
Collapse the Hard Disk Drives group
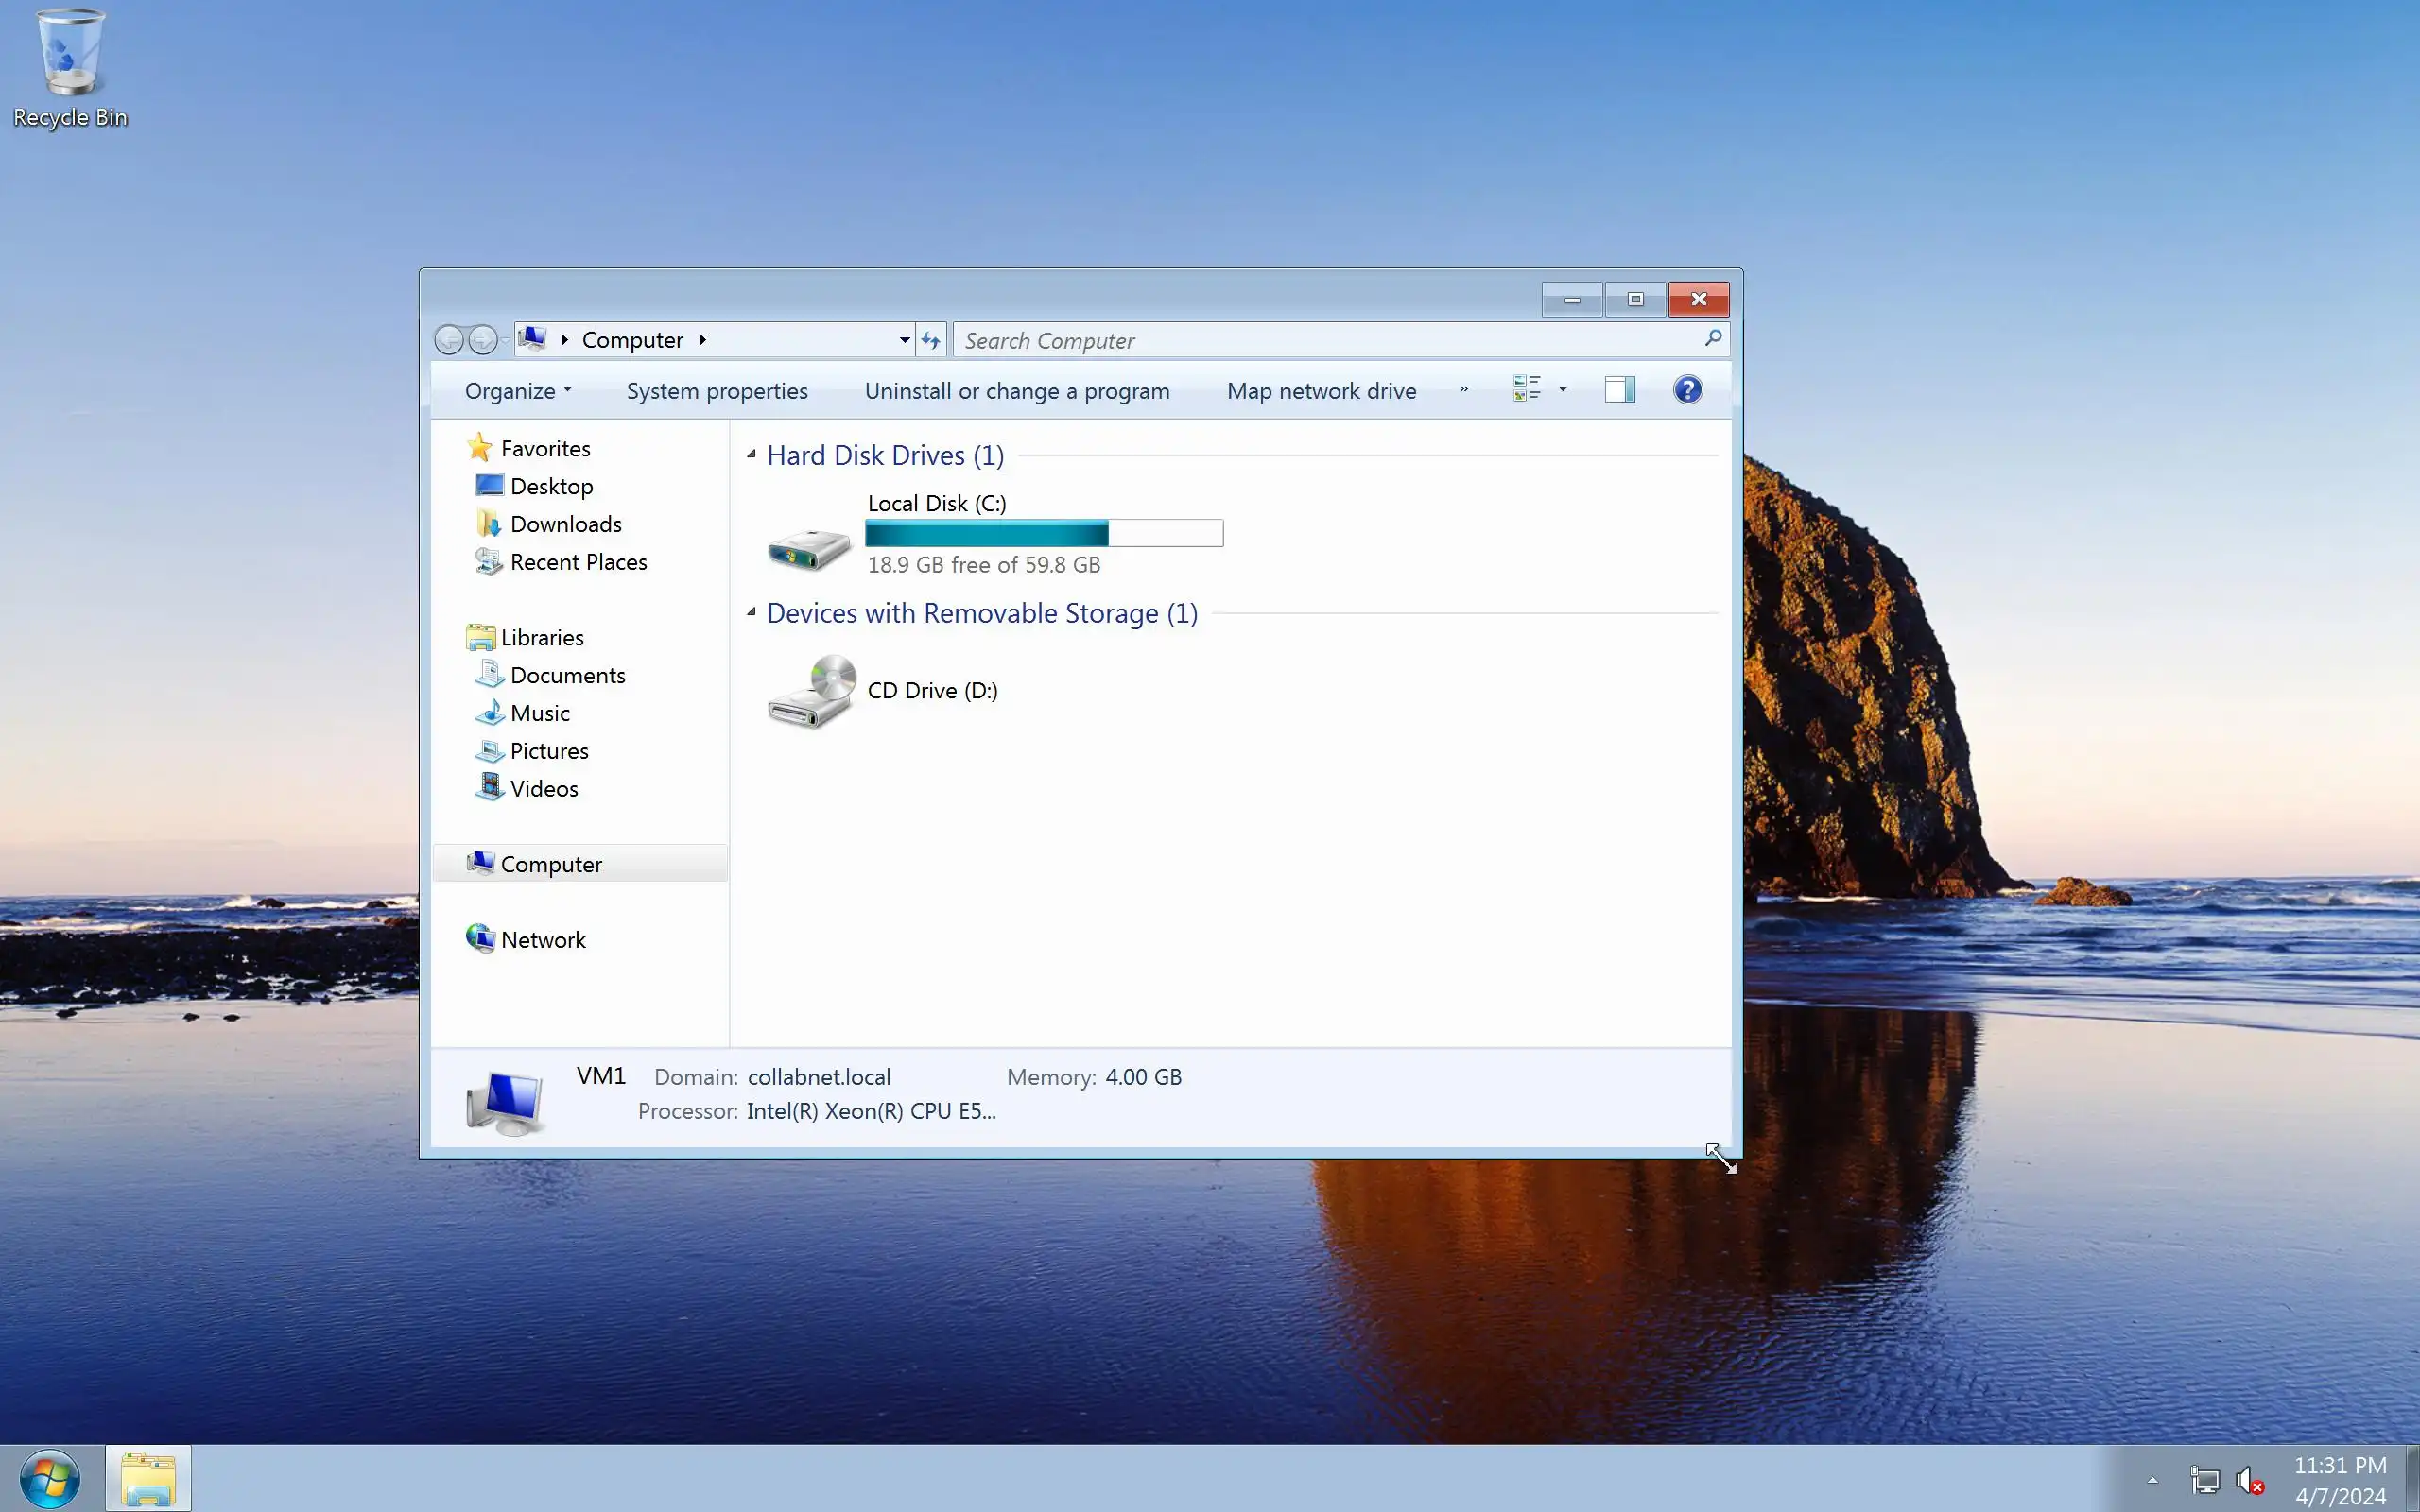[752, 455]
